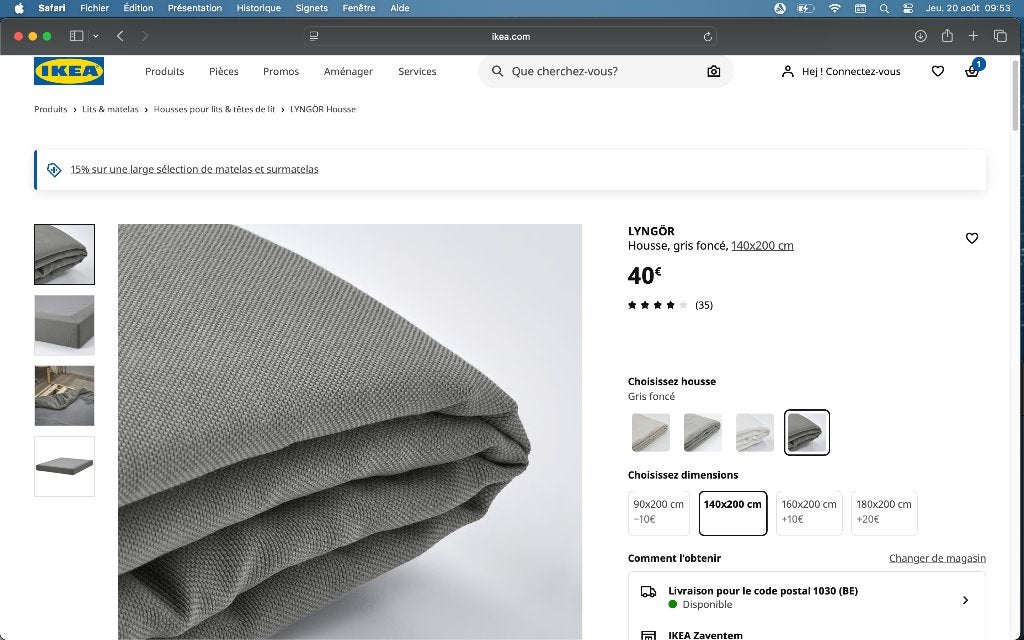The width and height of the screenshot is (1024, 640).
Task: Open the Fenêtre menu
Action: pyautogui.click(x=359, y=8)
